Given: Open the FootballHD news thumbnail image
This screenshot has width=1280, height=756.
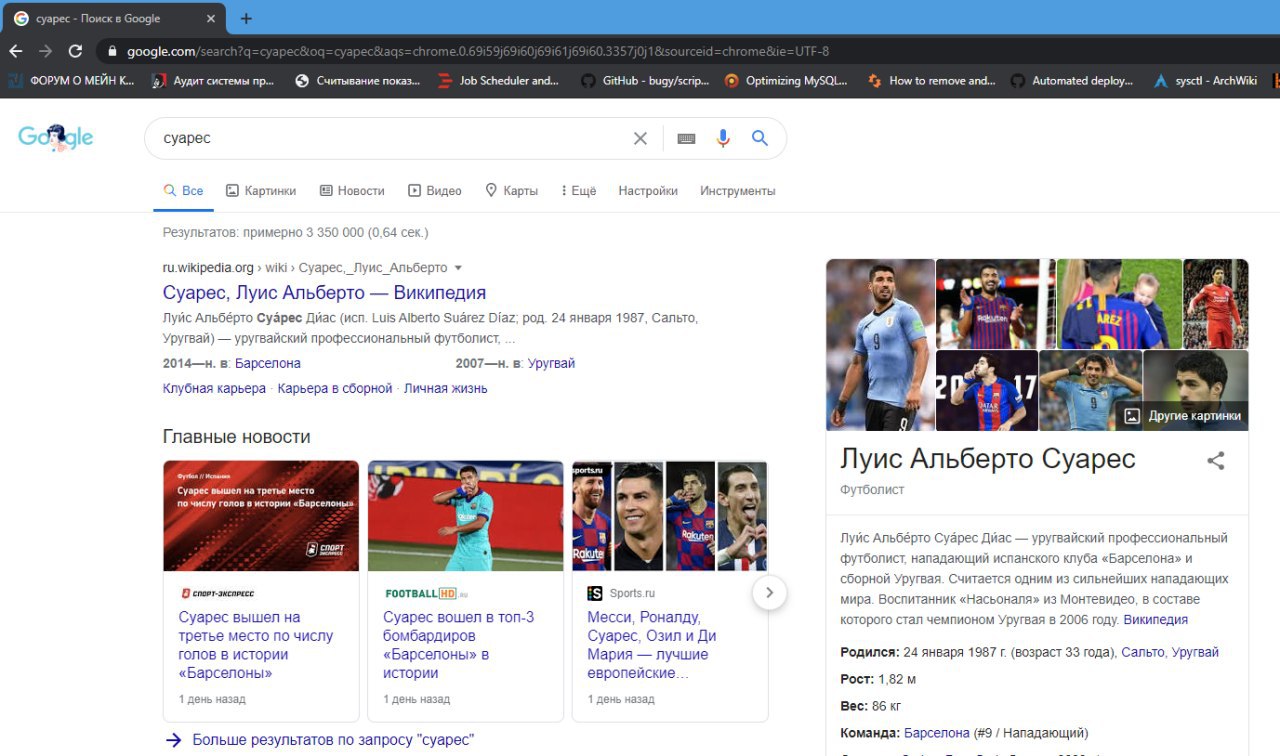Looking at the screenshot, I should point(465,516).
